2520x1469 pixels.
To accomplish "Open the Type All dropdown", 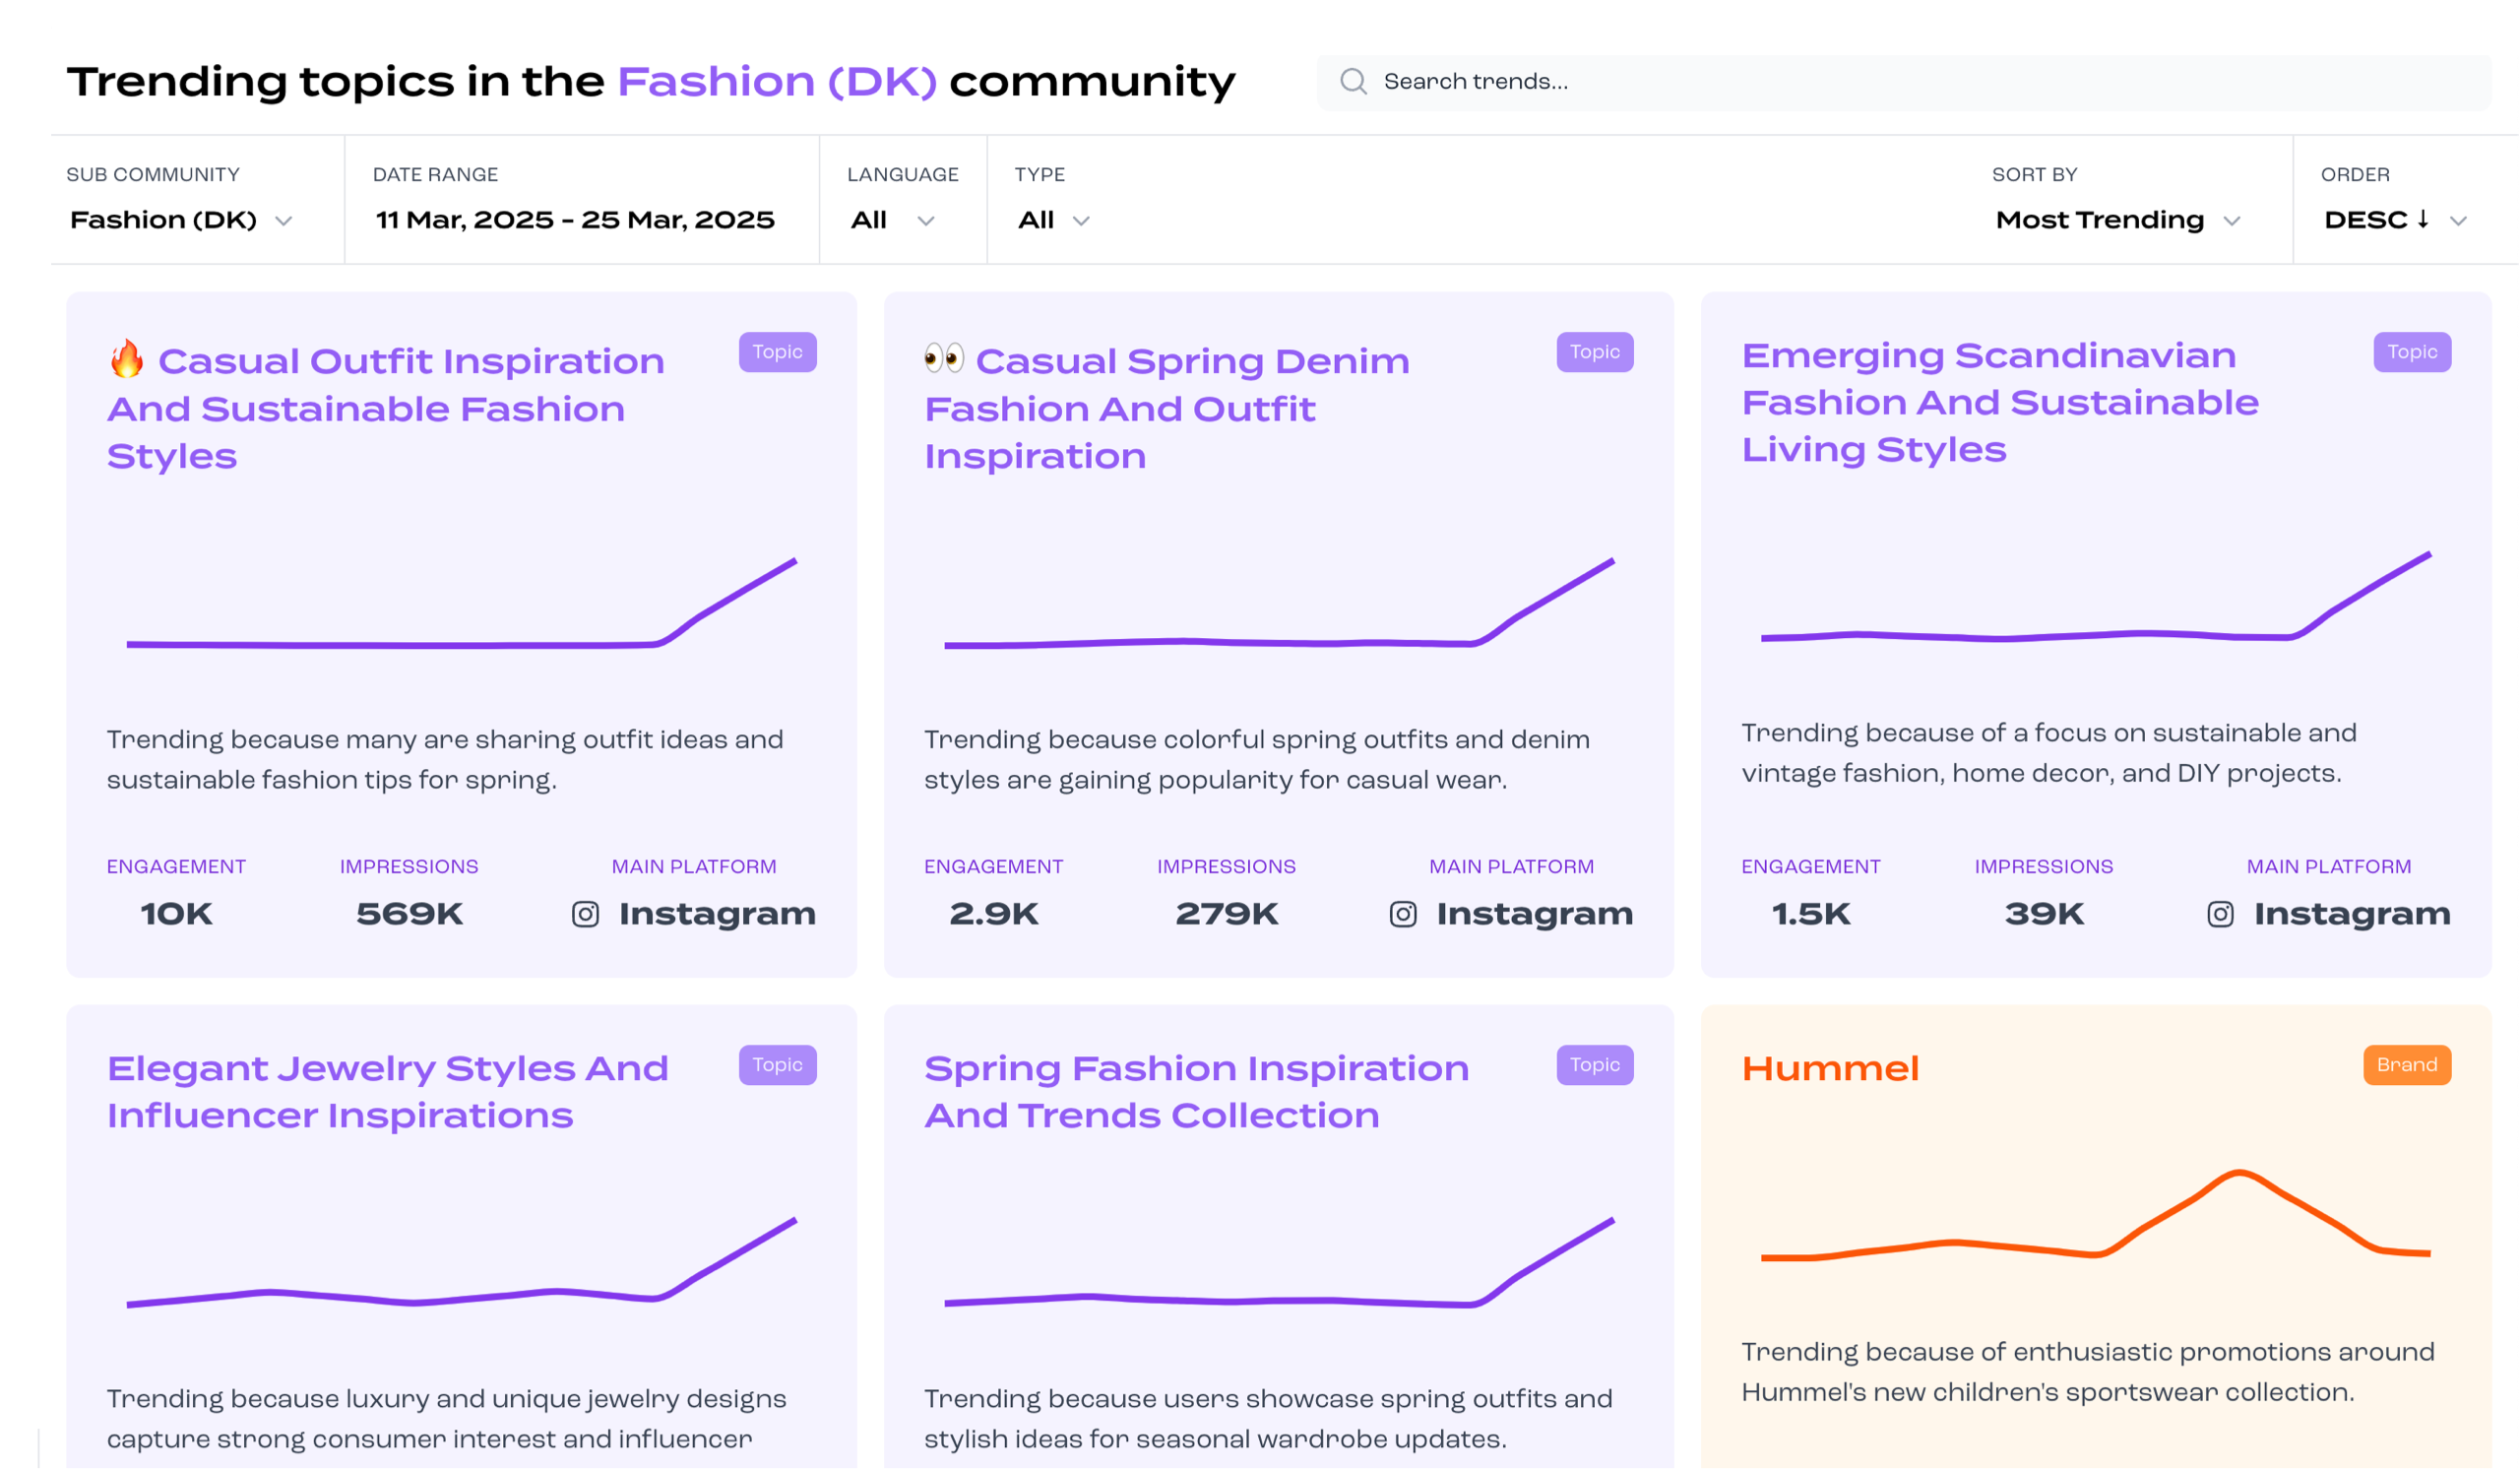I will pyautogui.click(x=1053, y=220).
